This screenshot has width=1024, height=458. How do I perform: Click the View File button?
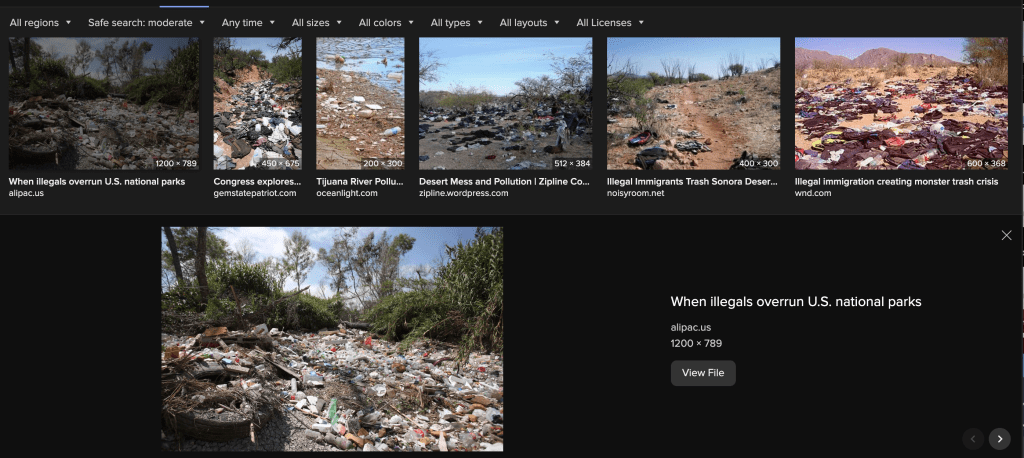702,373
